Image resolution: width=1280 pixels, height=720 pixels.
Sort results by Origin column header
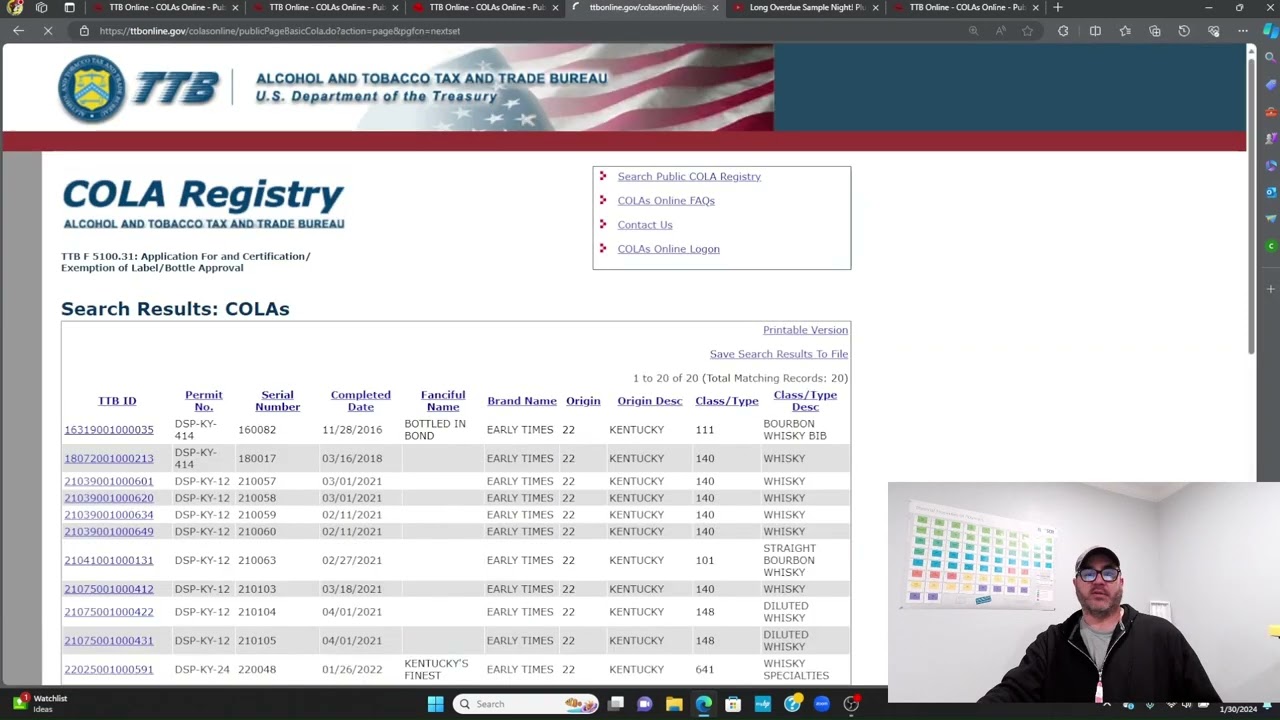tap(583, 401)
